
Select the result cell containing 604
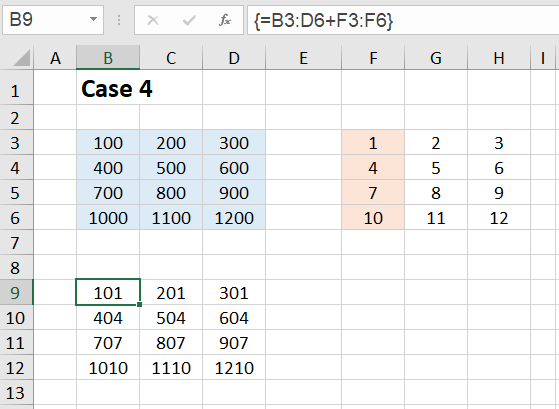[234, 317]
